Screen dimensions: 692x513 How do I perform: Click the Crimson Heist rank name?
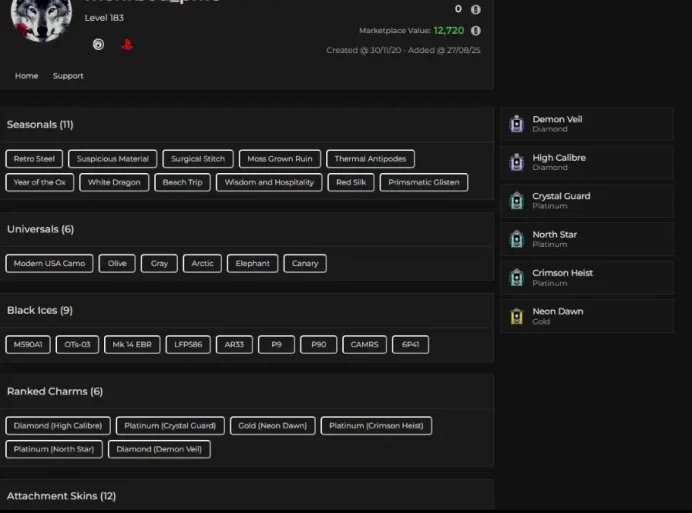coord(562,273)
